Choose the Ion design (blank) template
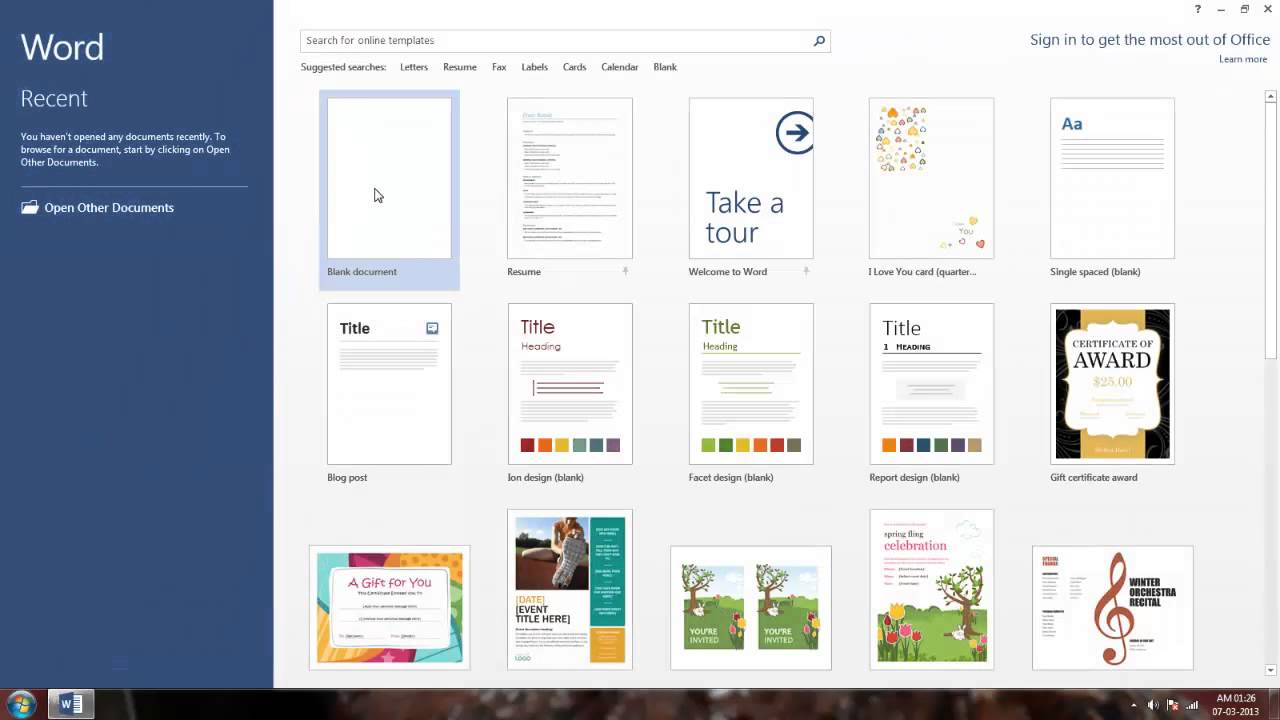 [x=570, y=384]
